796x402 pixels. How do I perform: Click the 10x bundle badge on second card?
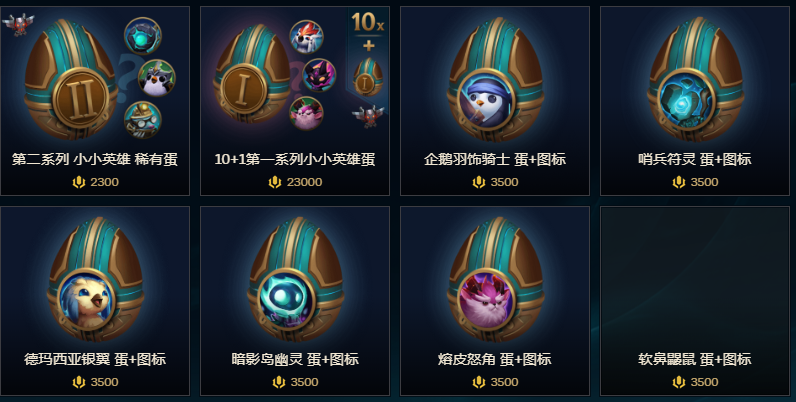click(x=368, y=22)
